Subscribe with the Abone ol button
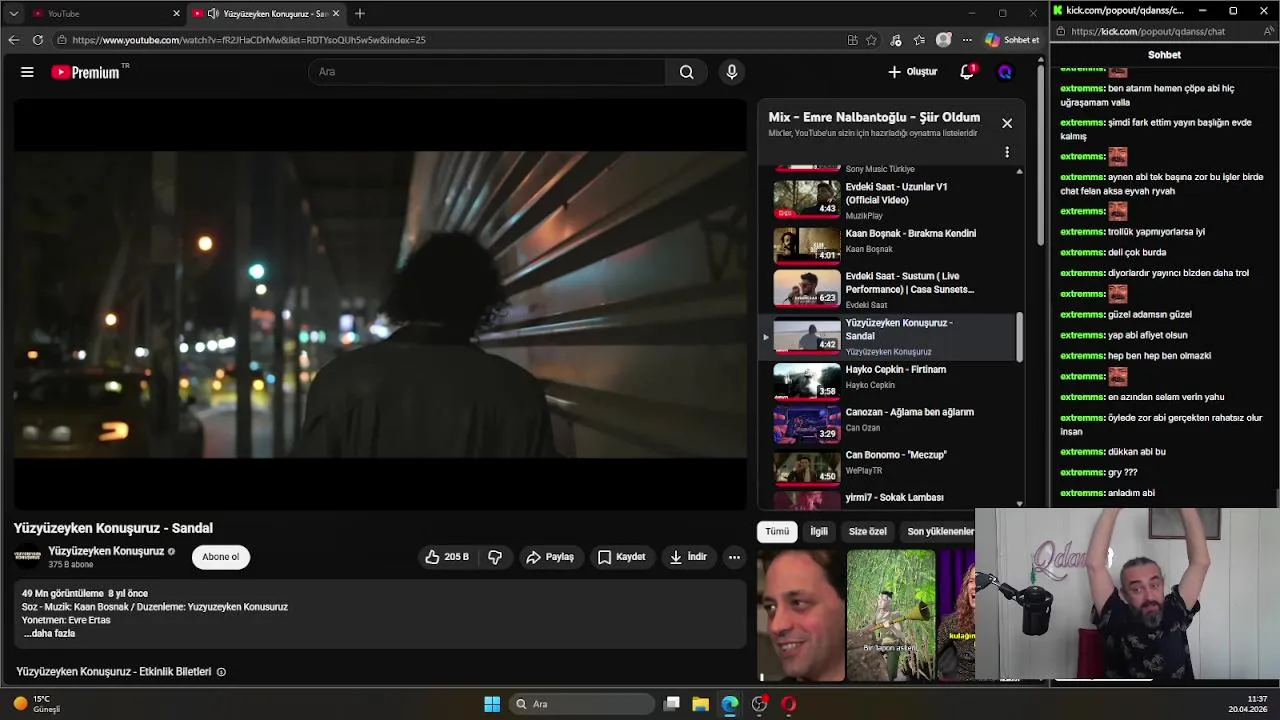This screenshot has width=1280, height=720. pyautogui.click(x=221, y=557)
